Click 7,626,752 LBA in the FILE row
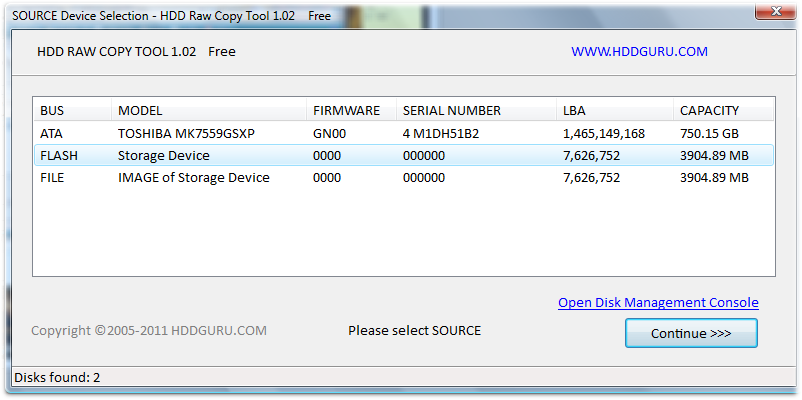 click(591, 177)
